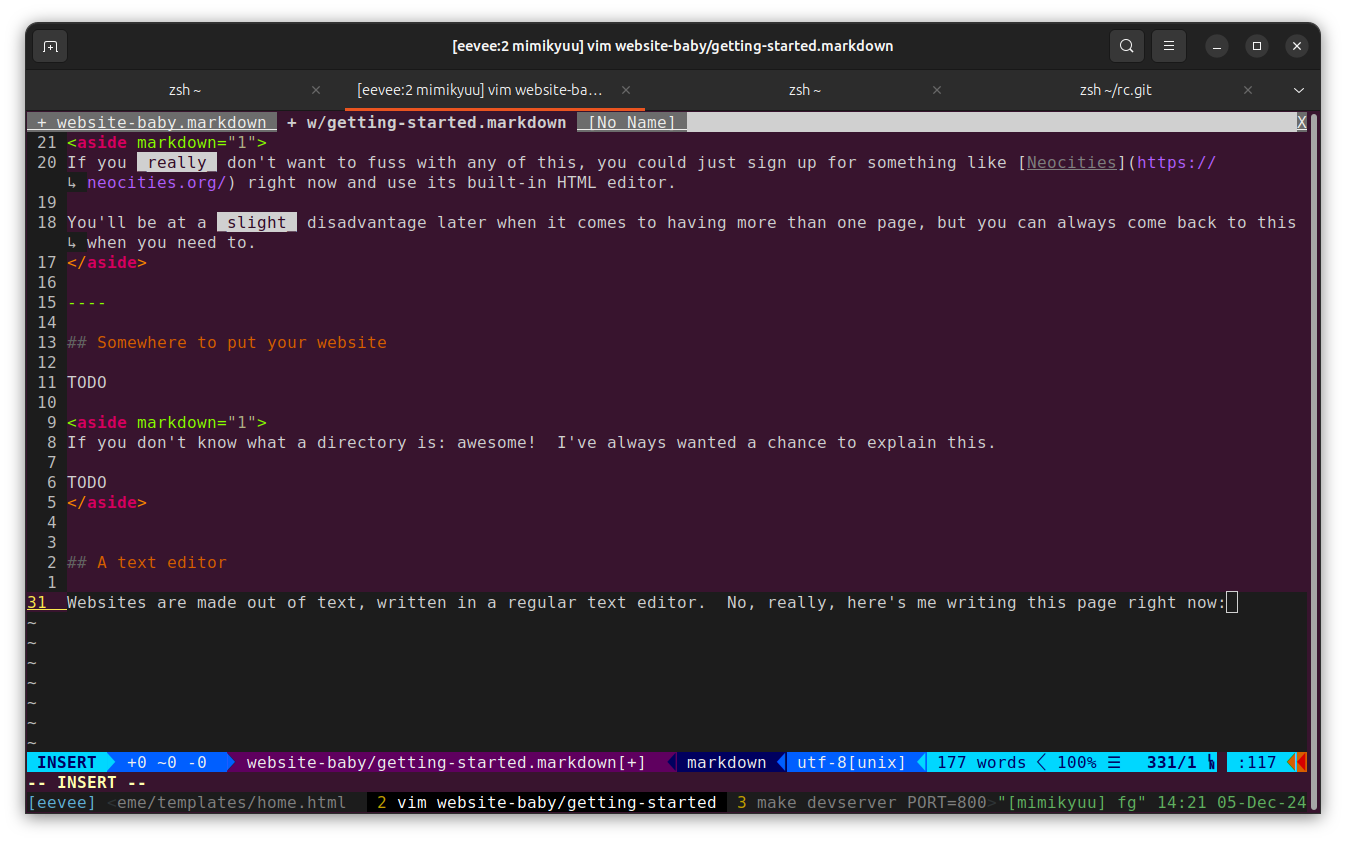Click the Neocities link text

(x=1071, y=163)
